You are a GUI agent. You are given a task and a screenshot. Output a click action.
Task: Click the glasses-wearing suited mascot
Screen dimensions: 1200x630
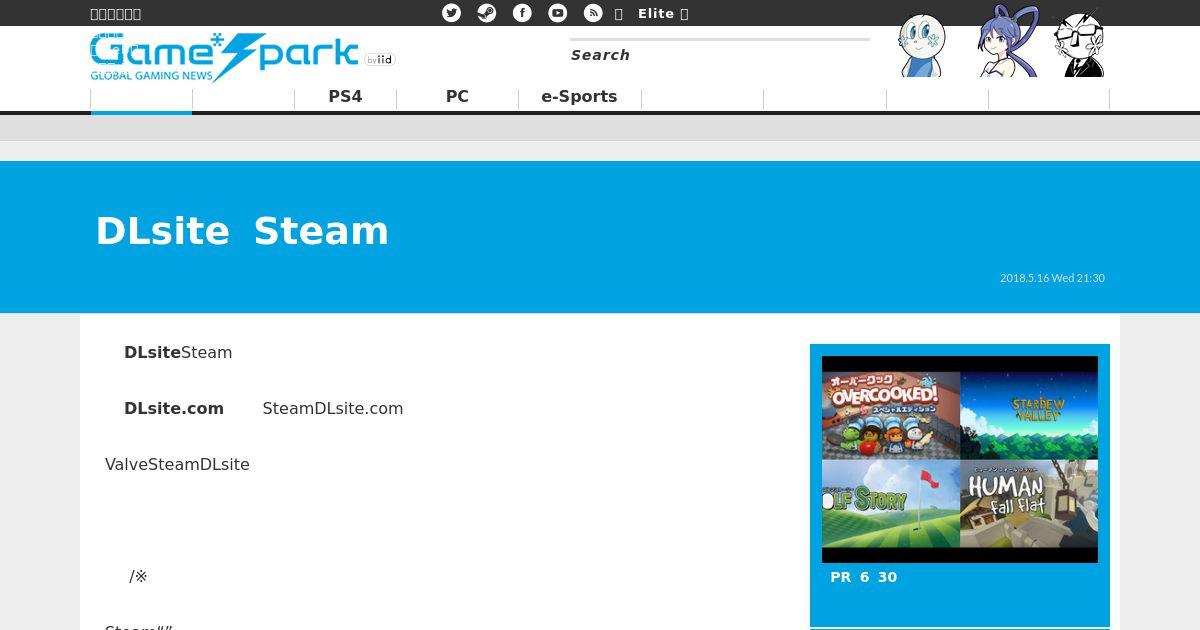pyautogui.click(x=1080, y=44)
